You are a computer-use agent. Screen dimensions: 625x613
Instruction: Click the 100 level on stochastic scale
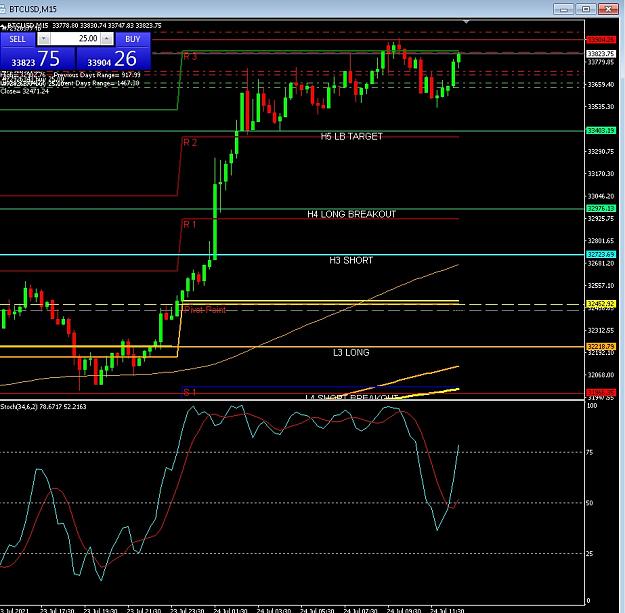coord(592,406)
